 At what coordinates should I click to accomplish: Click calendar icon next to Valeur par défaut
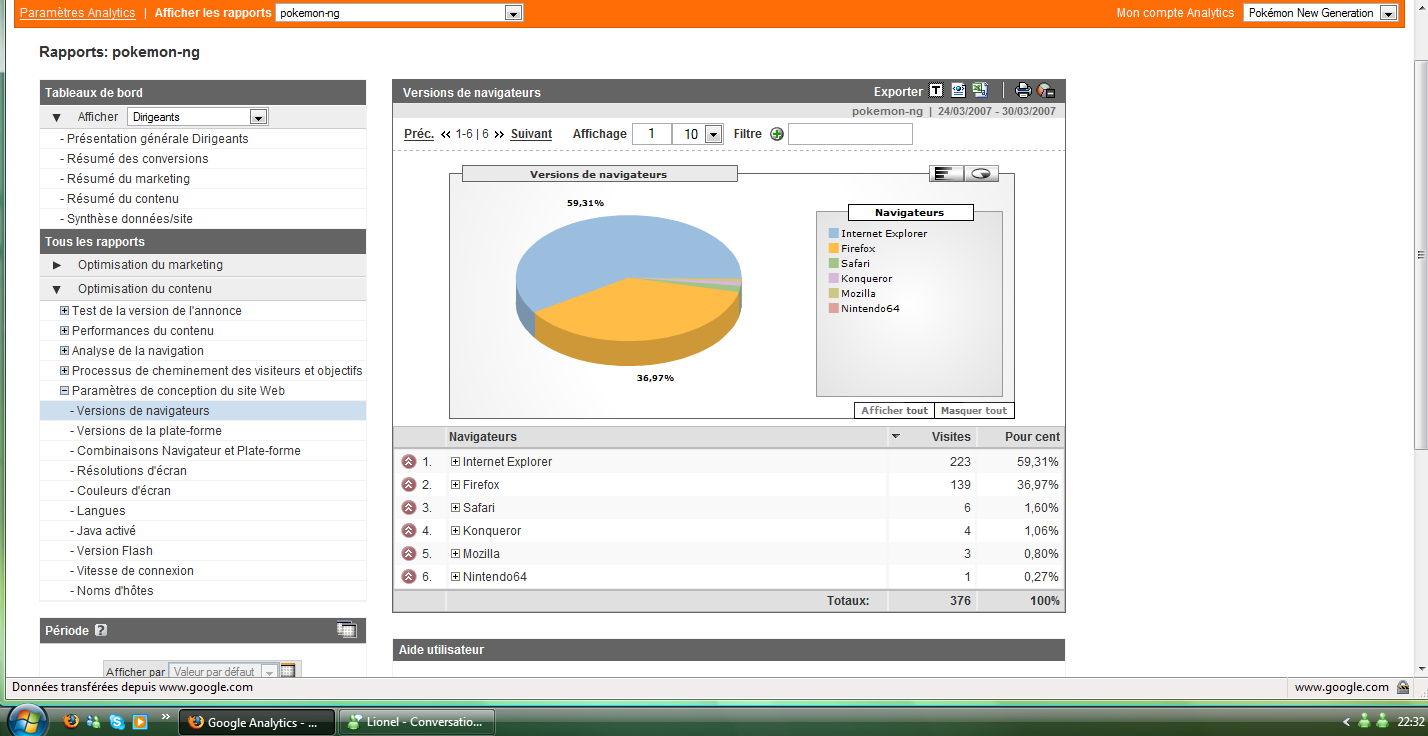pyautogui.click(x=288, y=671)
